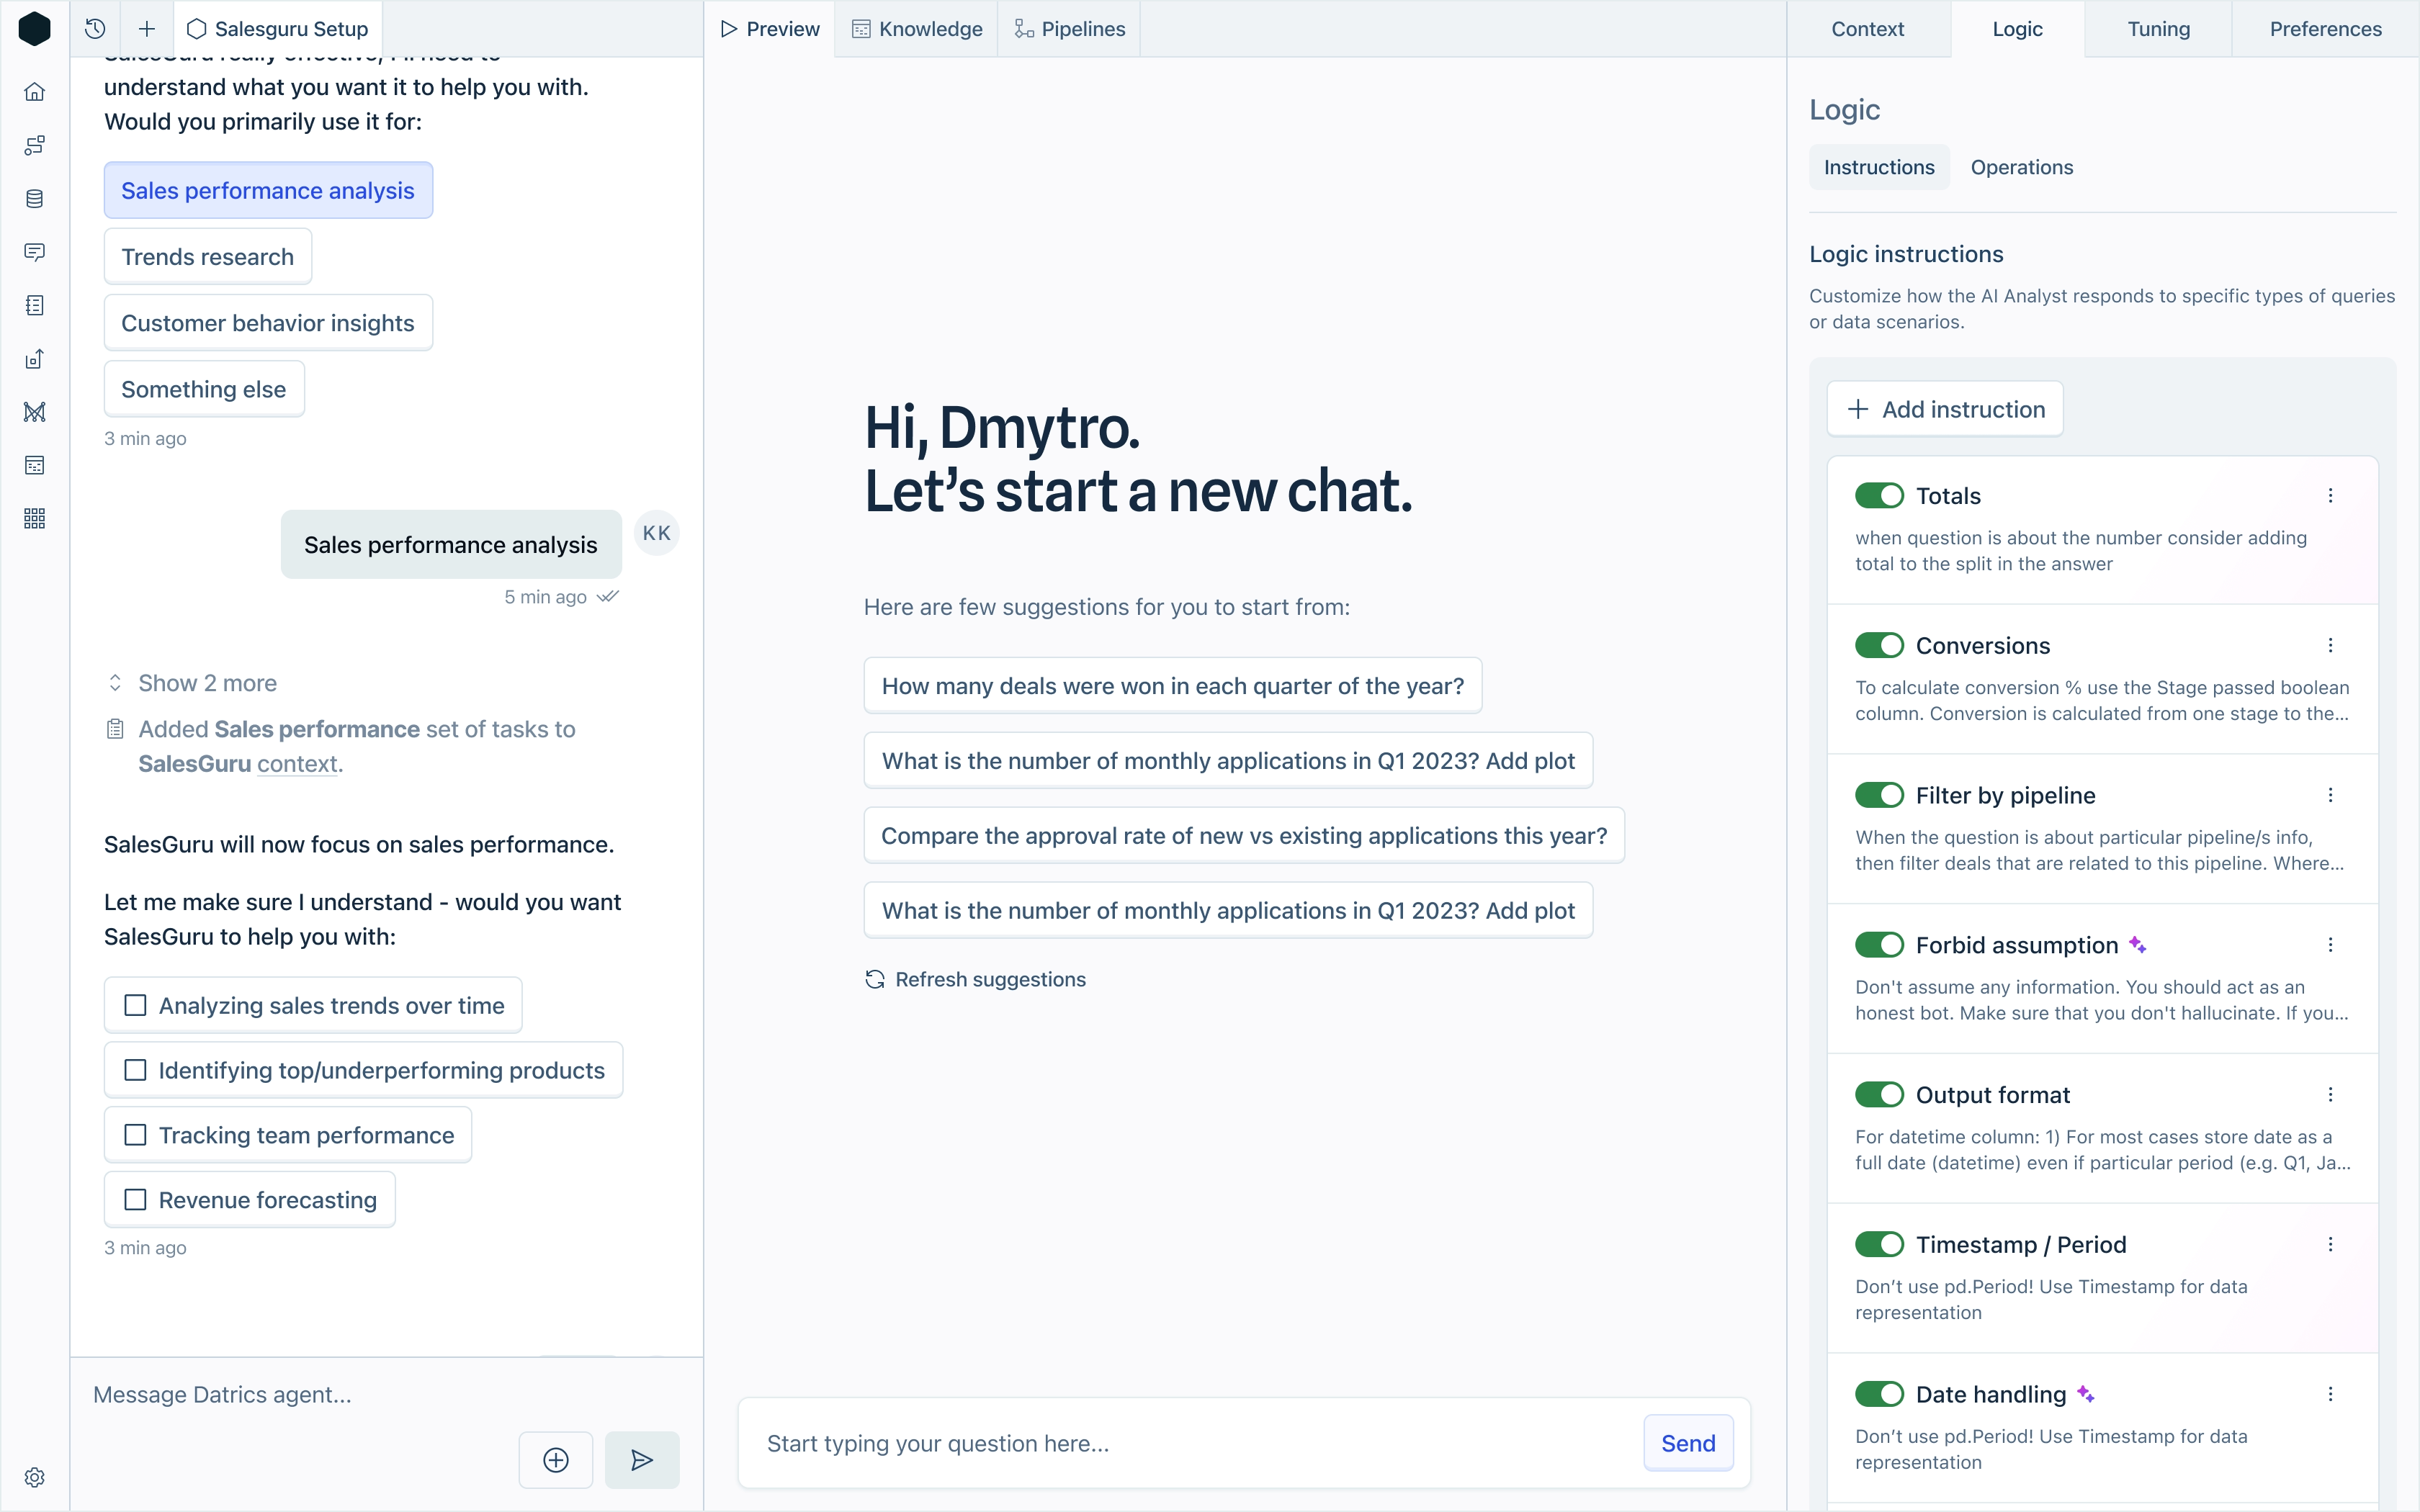The width and height of the screenshot is (2420, 1512).
Task: Click the chat messages sidebar icon
Action: click(35, 252)
